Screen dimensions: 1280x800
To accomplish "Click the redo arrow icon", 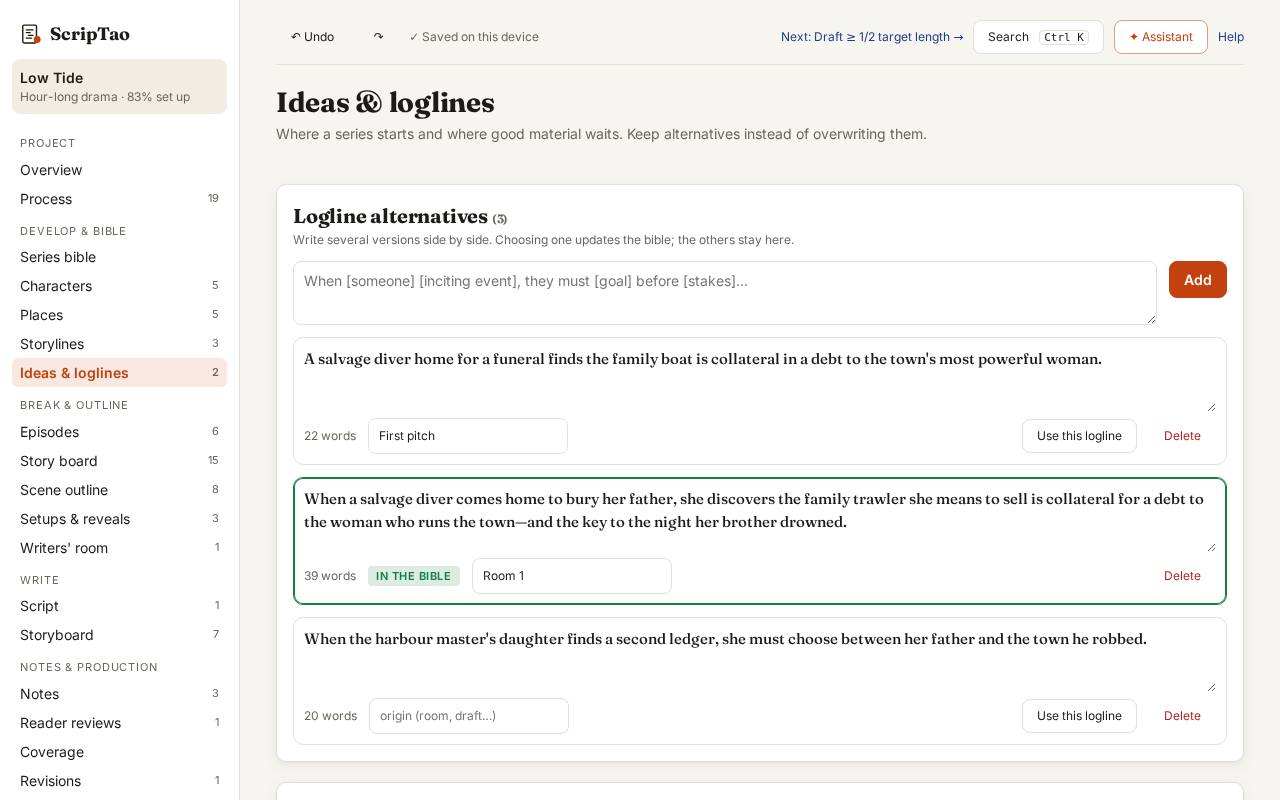I will (378, 37).
